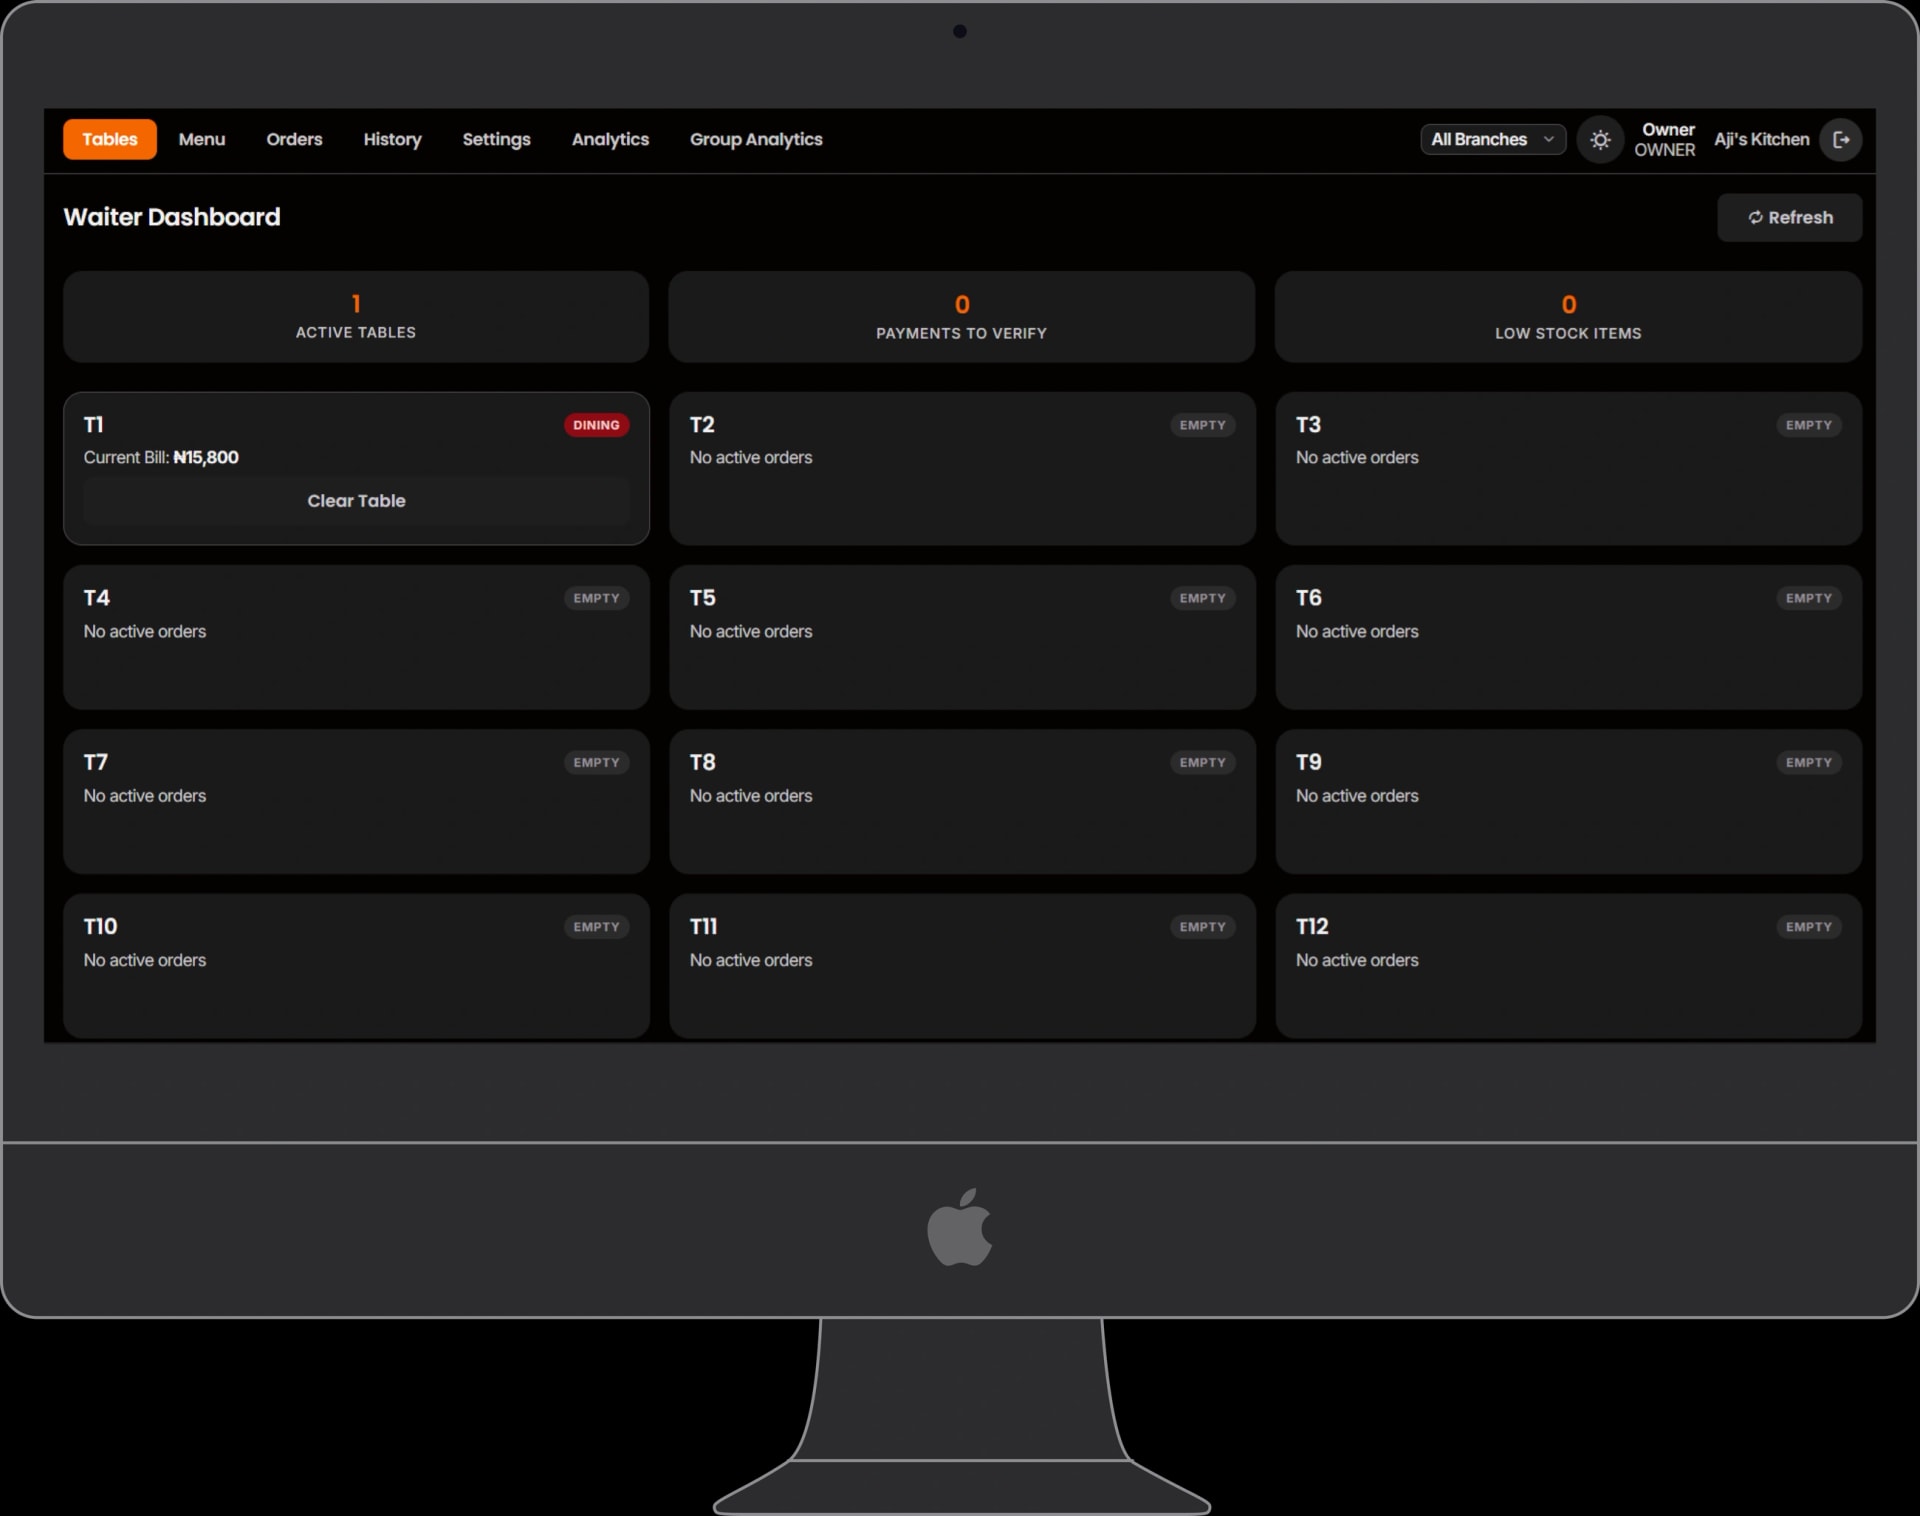View the Analytics tab

(x=610, y=140)
